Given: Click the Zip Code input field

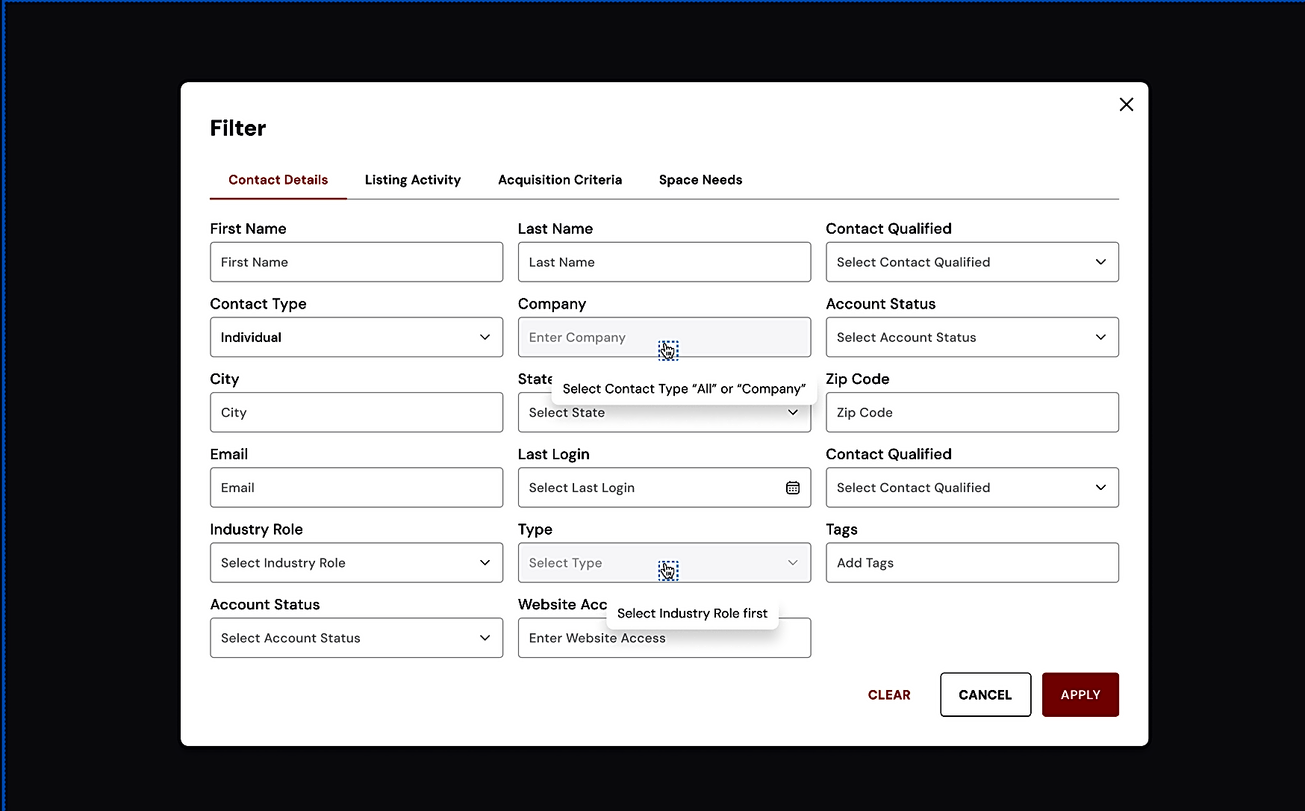Looking at the screenshot, I should pos(972,412).
